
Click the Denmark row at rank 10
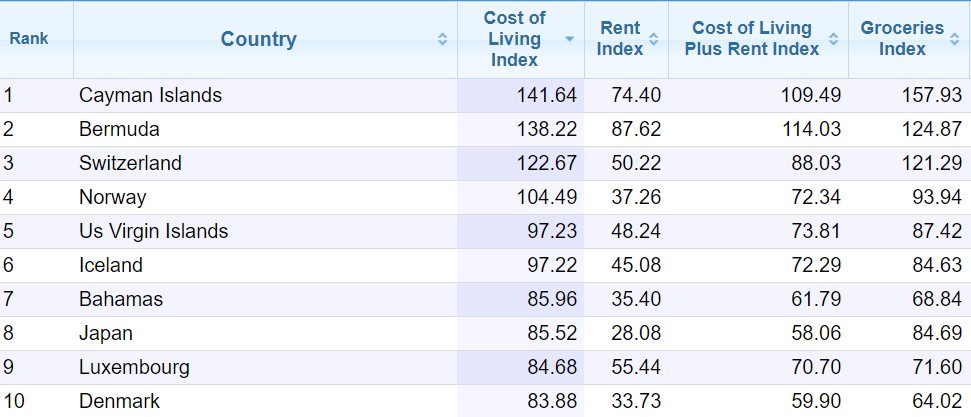tap(486, 401)
